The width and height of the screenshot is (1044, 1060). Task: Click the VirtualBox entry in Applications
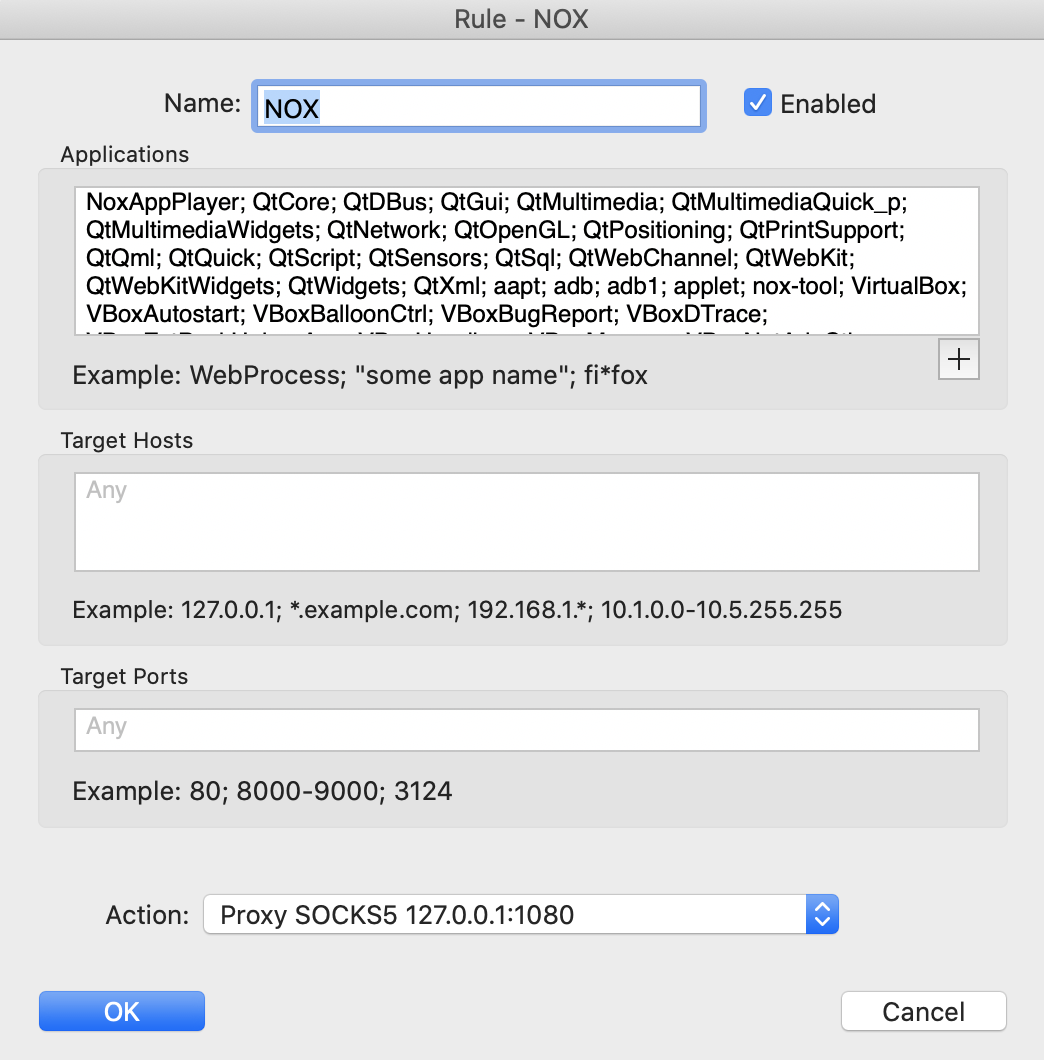point(905,286)
